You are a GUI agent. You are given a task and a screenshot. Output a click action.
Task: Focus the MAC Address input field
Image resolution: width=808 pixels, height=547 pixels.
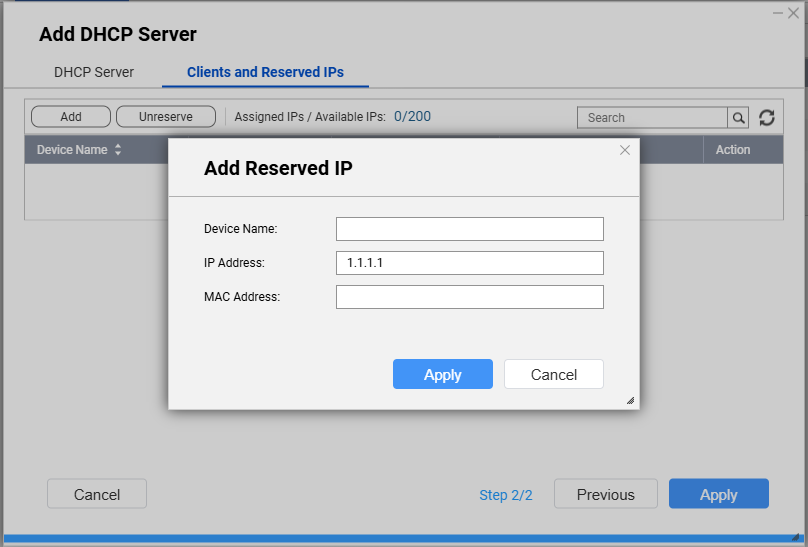click(x=469, y=297)
